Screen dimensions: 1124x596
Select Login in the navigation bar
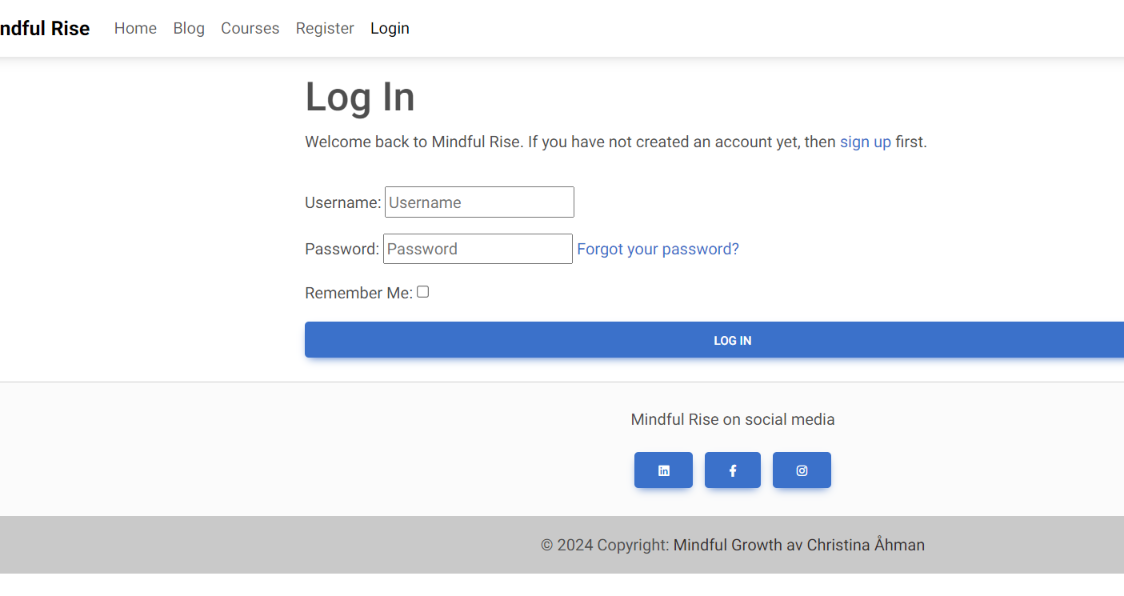390,28
